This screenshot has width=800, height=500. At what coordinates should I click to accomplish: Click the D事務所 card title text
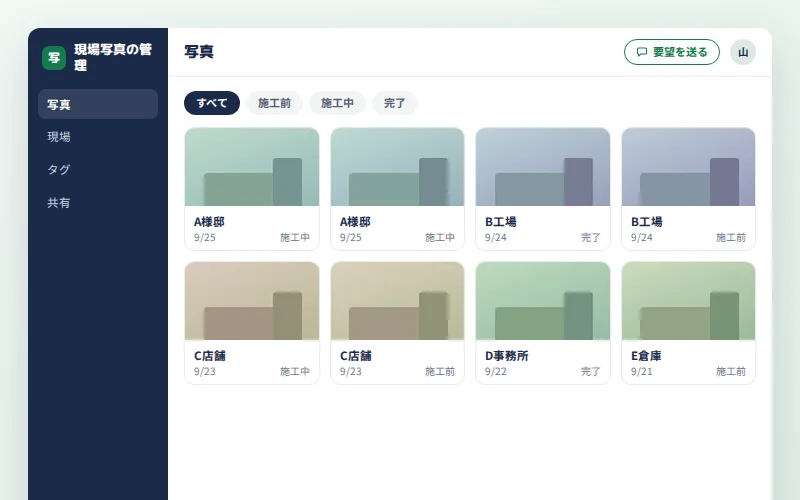(507, 356)
